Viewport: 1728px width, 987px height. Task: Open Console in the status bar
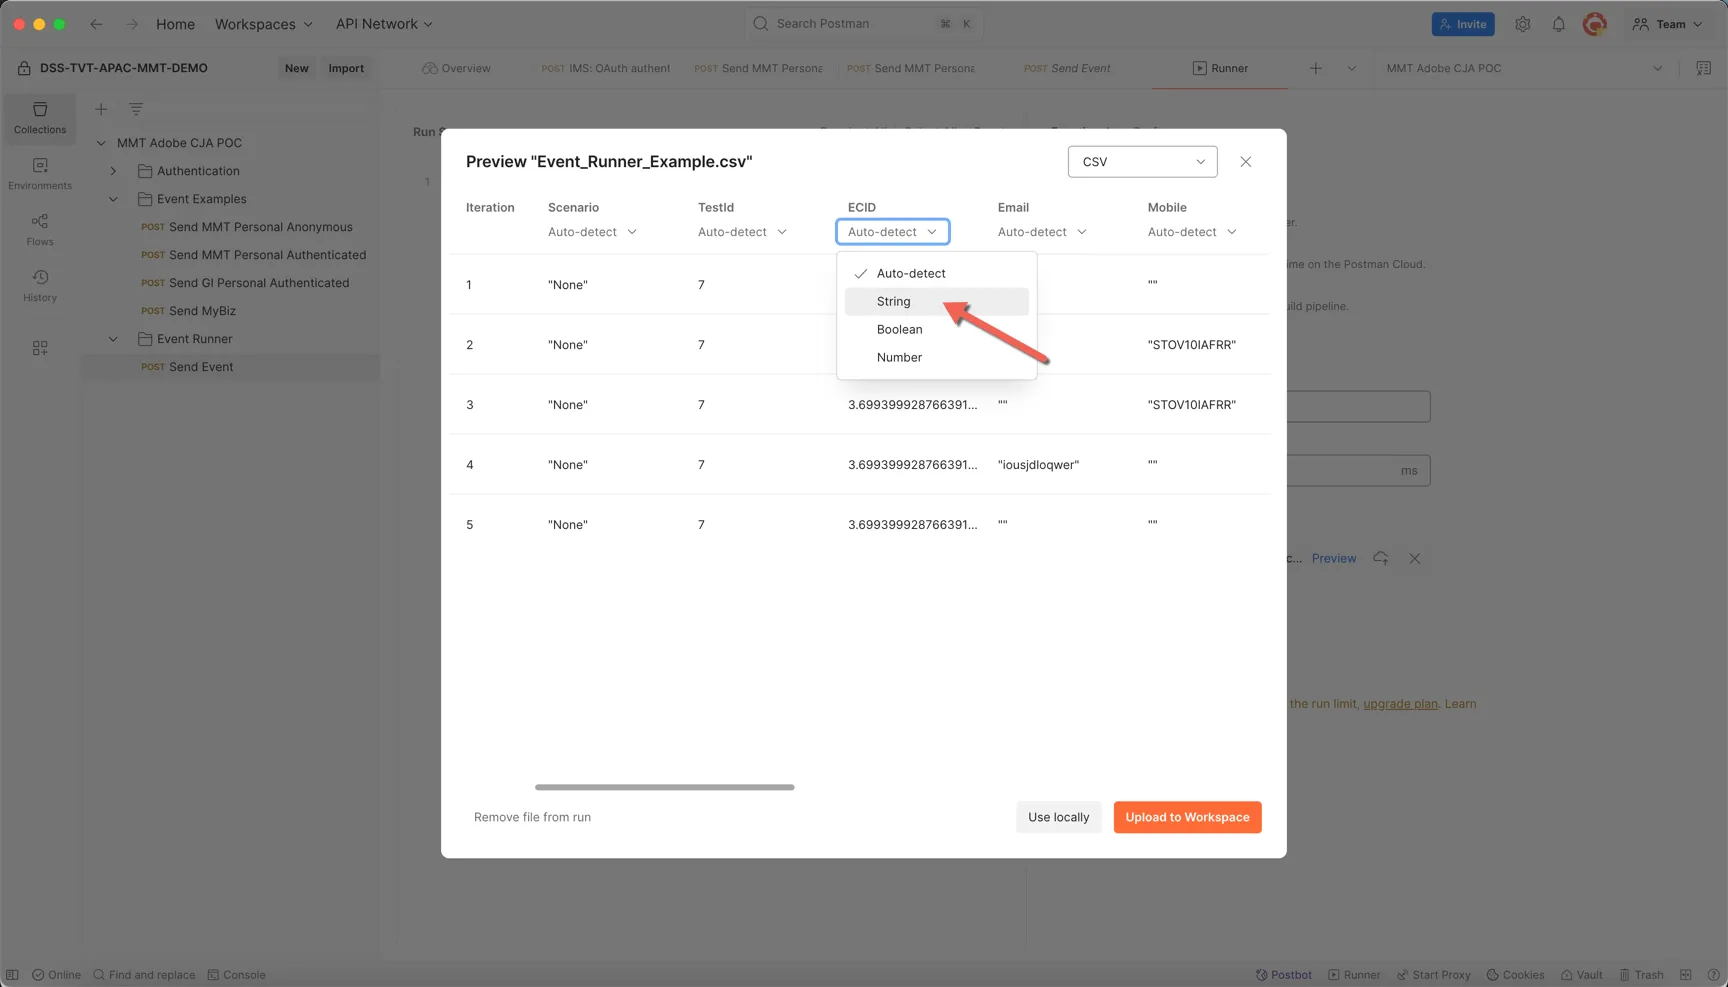pyautogui.click(x=237, y=975)
